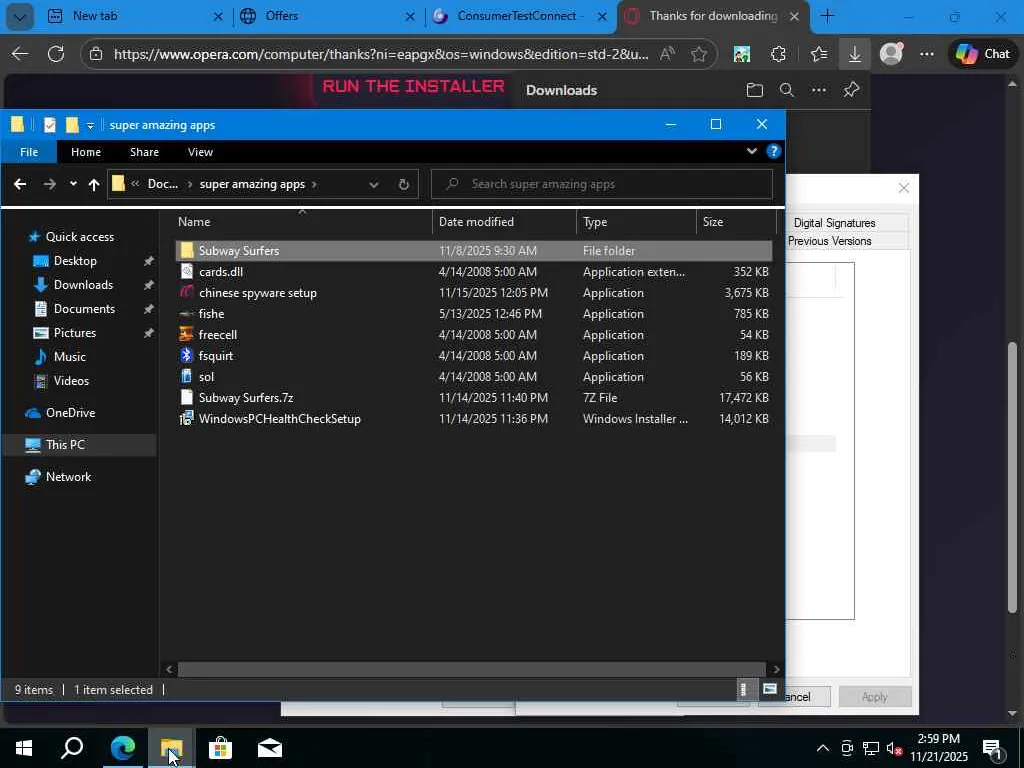The height and width of the screenshot is (768, 1024).
Task: Open Digital Signatures tab in properties dialog
Action: pos(834,223)
